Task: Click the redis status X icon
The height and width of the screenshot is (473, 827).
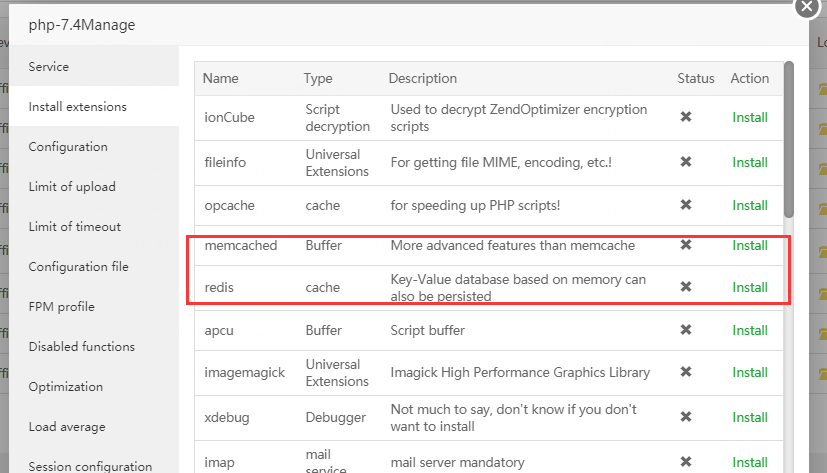Action: coord(686,287)
